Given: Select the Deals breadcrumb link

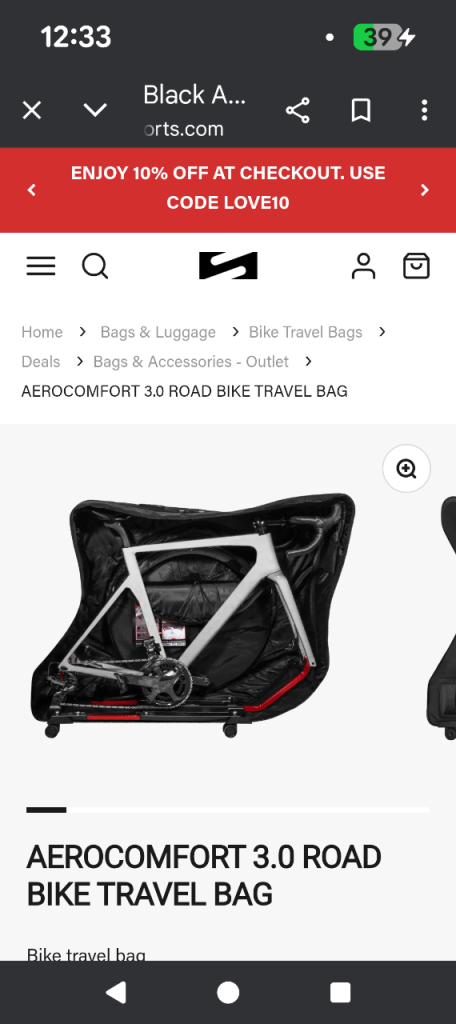Looking at the screenshot, I should click(x=41, y=361).
